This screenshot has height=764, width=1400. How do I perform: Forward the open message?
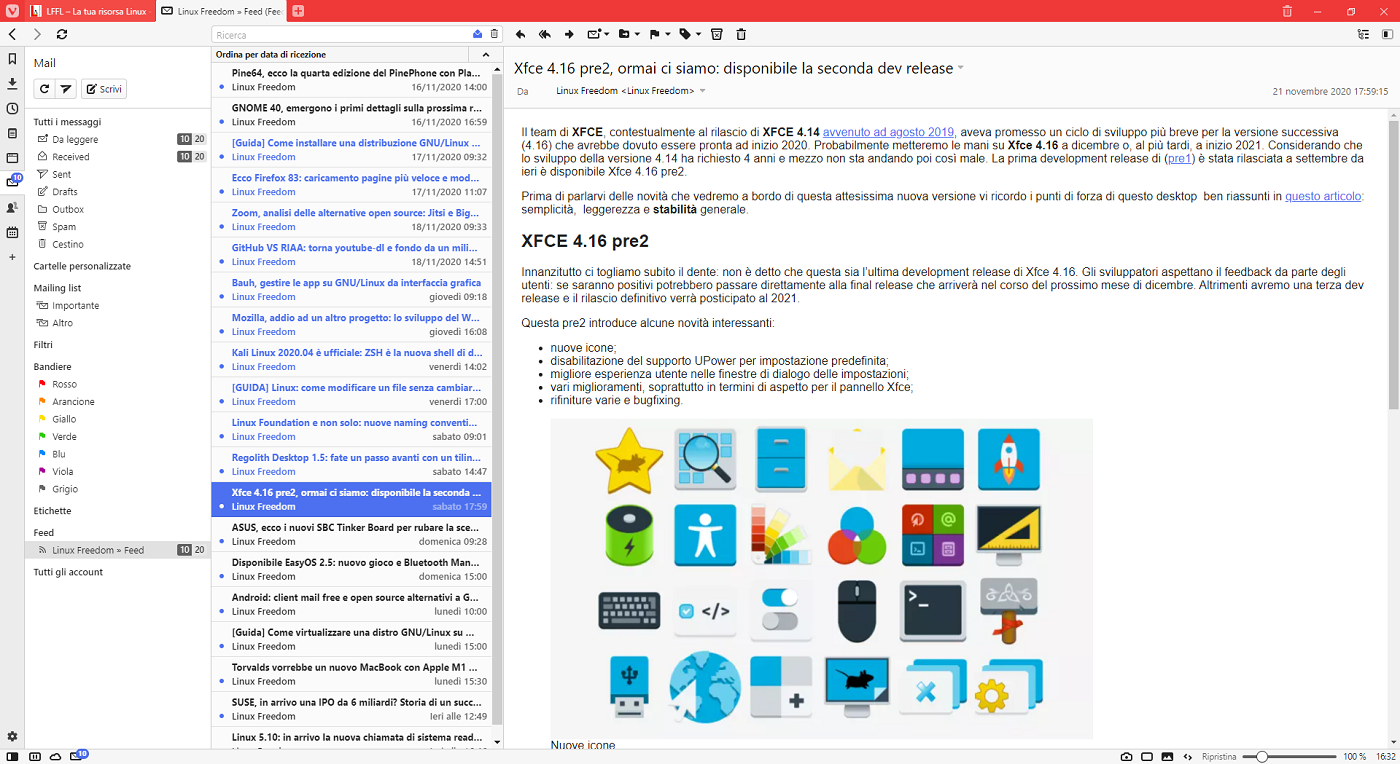click(x=569, y=34)
